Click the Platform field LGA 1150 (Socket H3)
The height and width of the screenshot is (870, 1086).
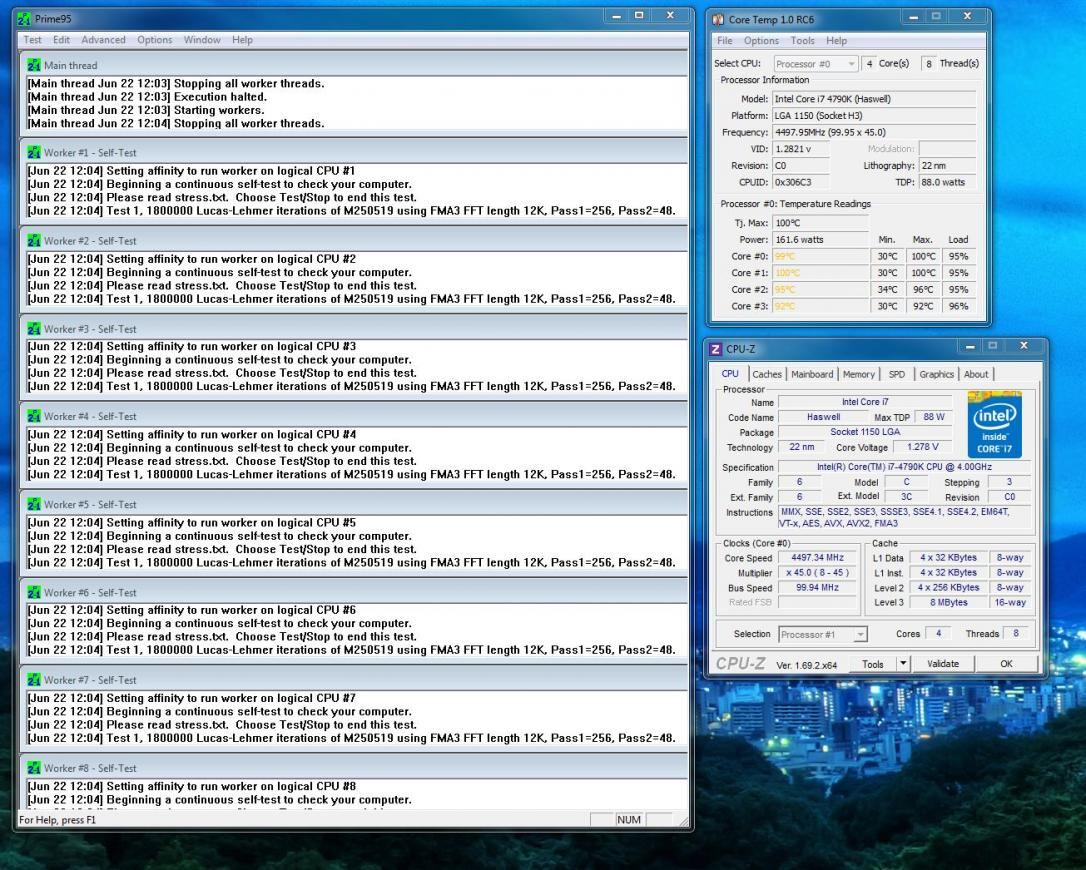pos(874,116)
